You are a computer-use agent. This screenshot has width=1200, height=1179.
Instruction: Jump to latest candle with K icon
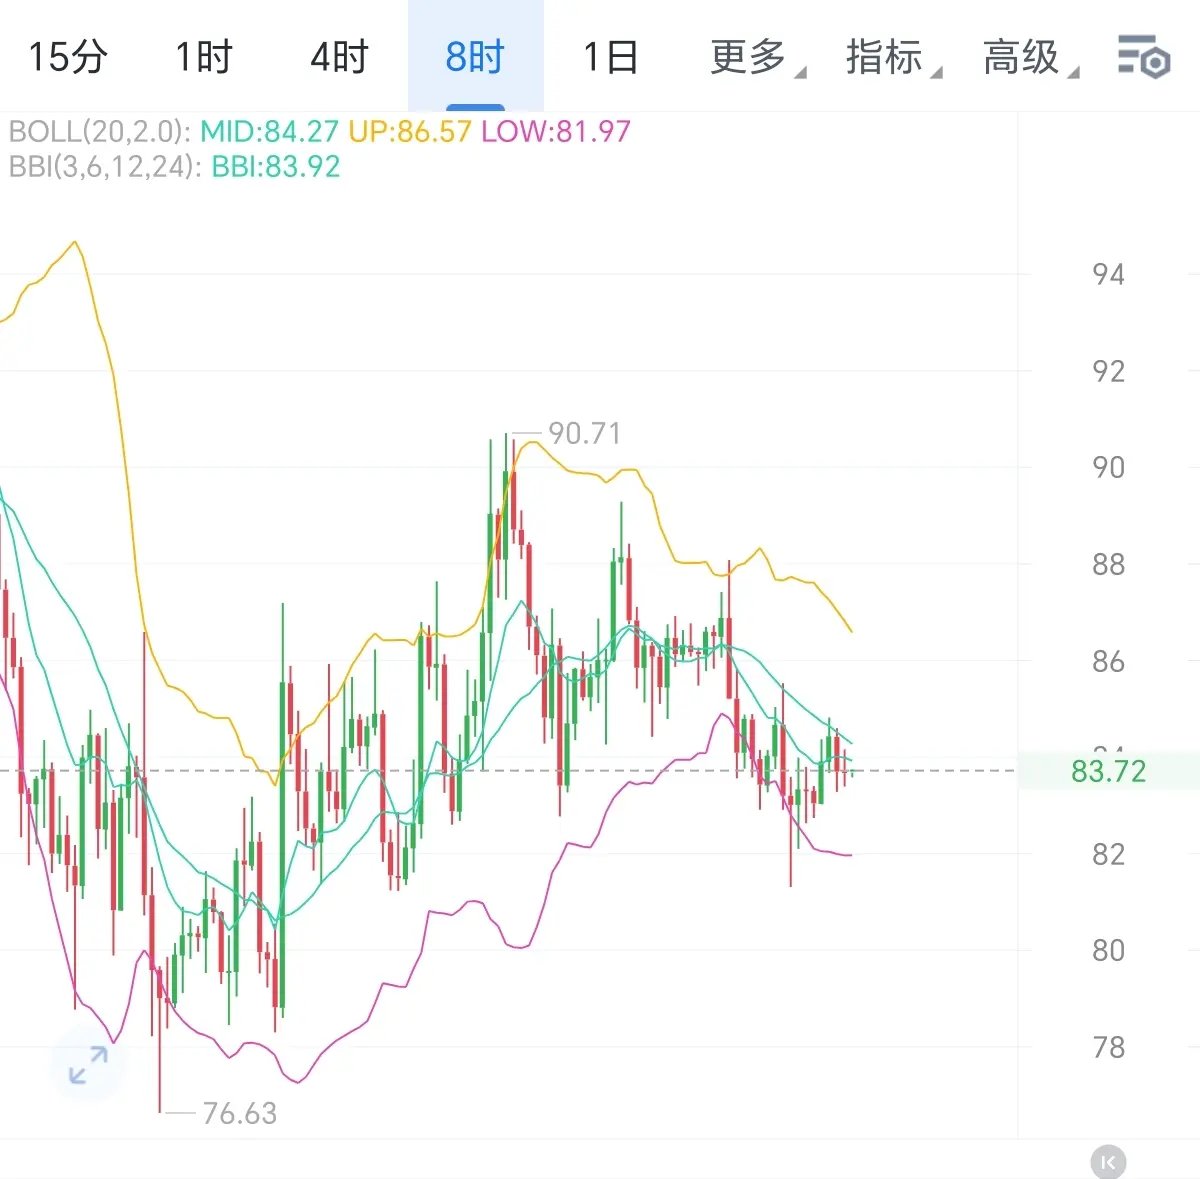(1108, 1162)
